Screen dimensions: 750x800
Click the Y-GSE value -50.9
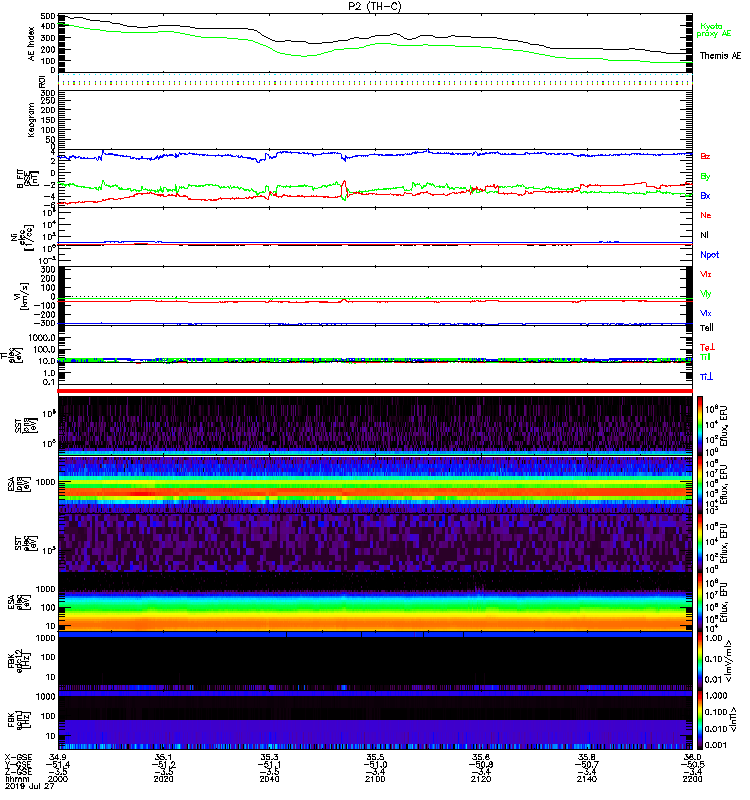[x=481, y=764]
